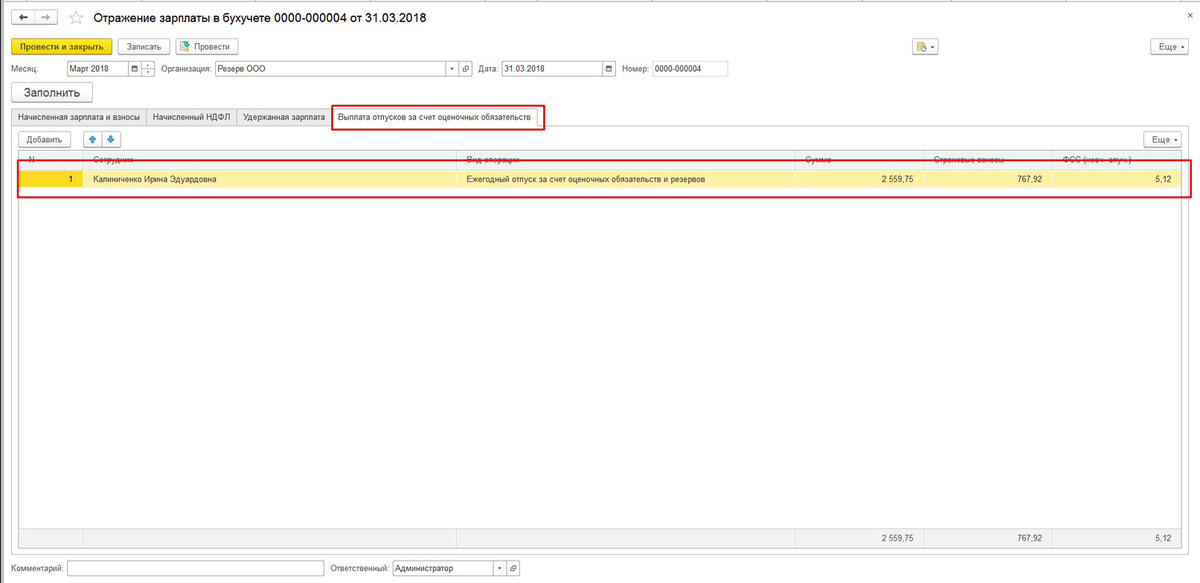Select the 'Организация' field with 'Резерв ООО'
Viewport: 1200px width, 583px height.
coord(330,69)
